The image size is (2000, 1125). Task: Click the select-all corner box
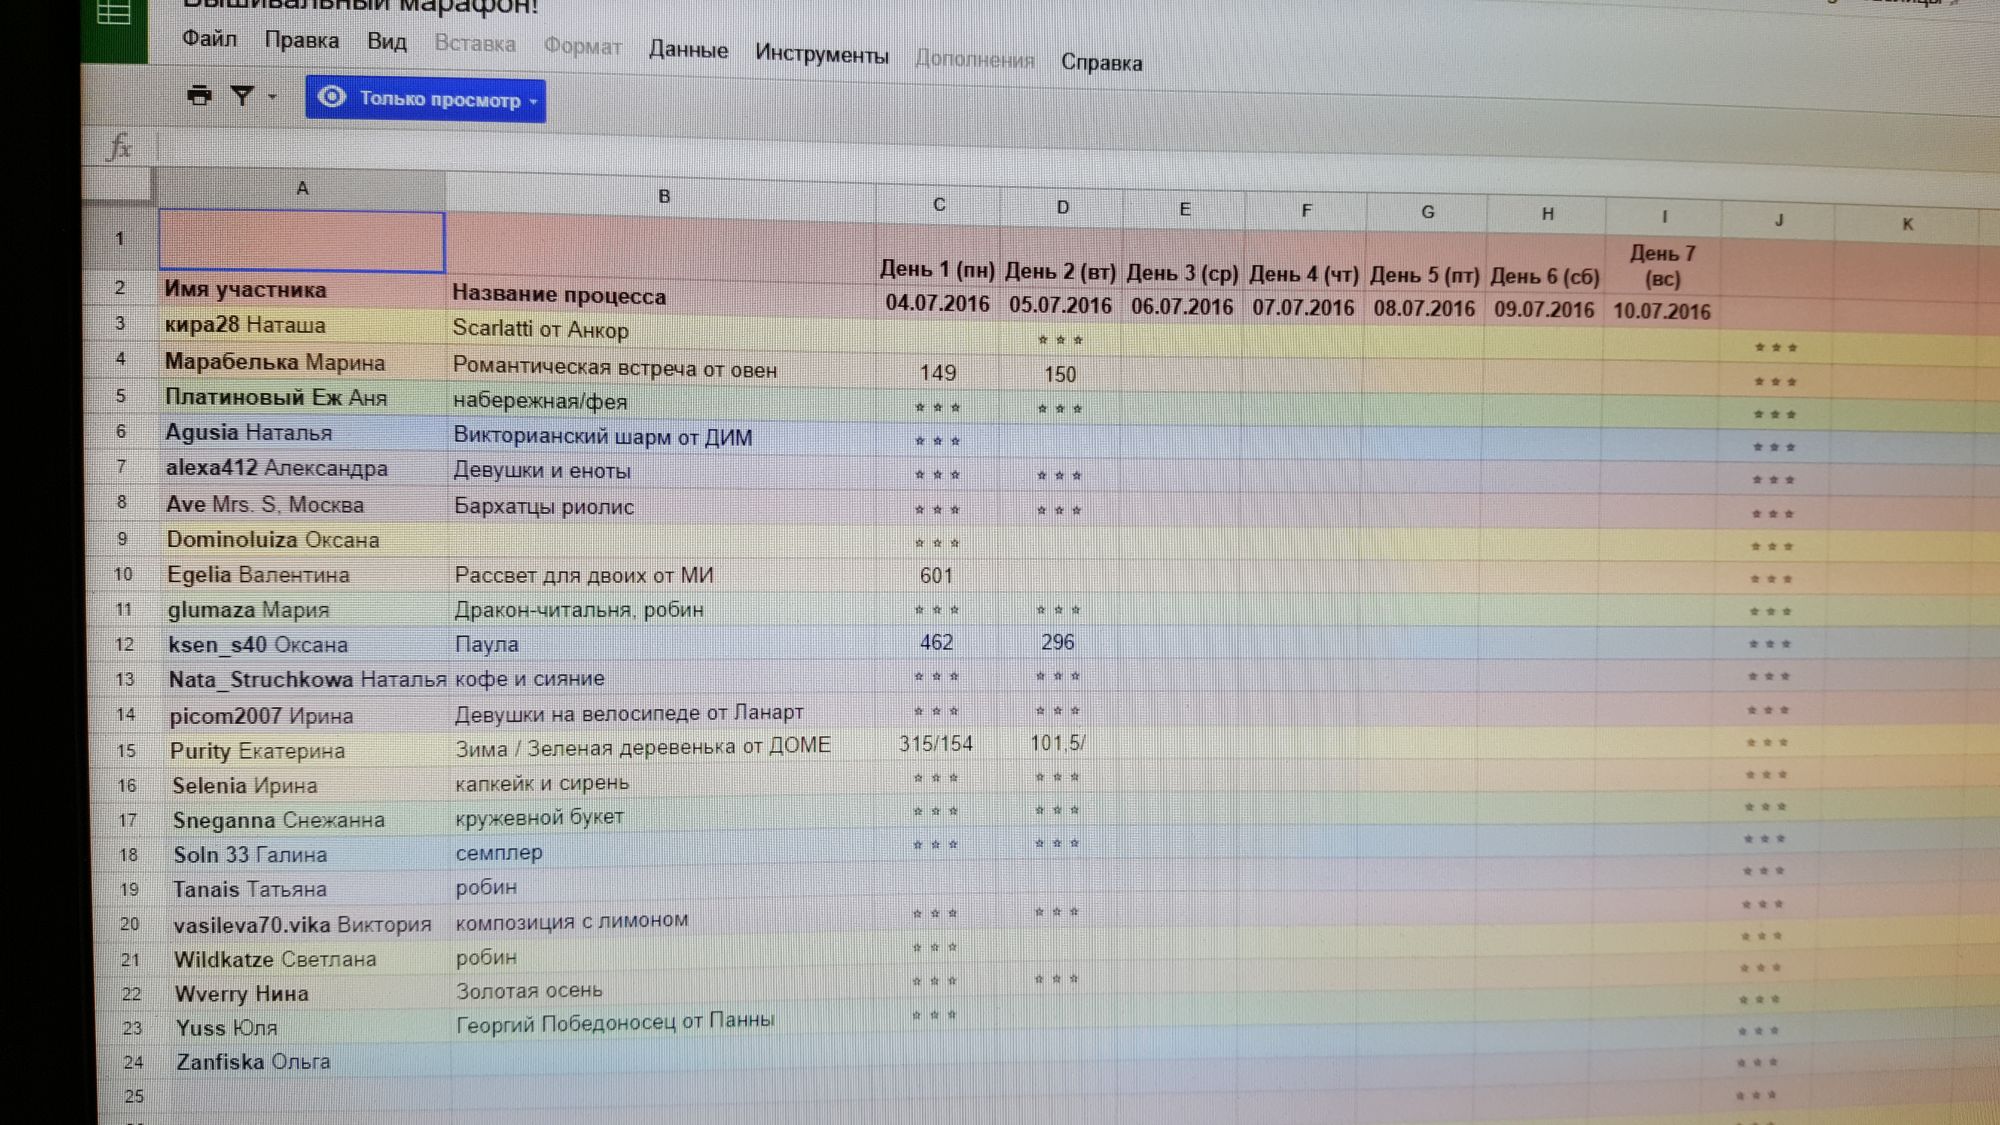[x=117, y=183]
